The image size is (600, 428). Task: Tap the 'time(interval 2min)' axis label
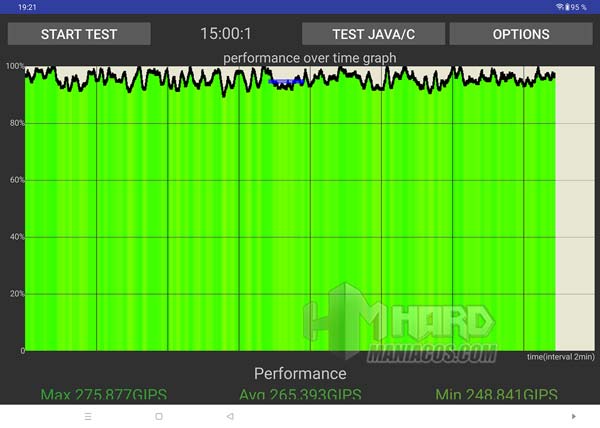click(560, 357)
